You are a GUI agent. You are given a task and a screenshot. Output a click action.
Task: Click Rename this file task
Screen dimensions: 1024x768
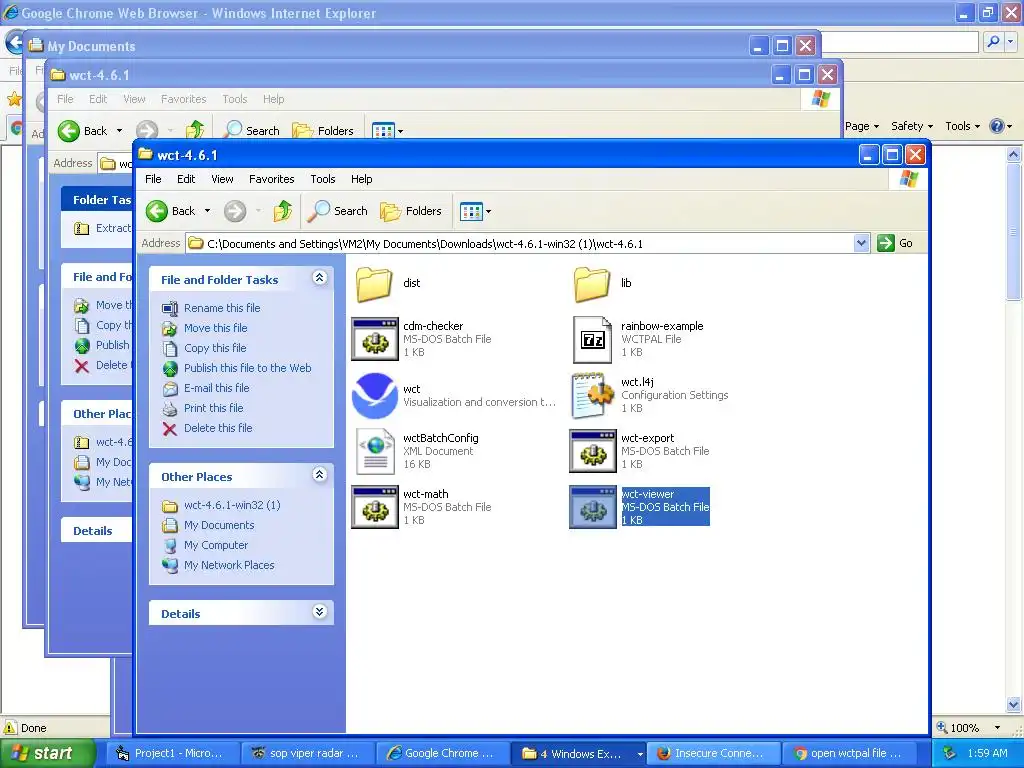point(222,308)
